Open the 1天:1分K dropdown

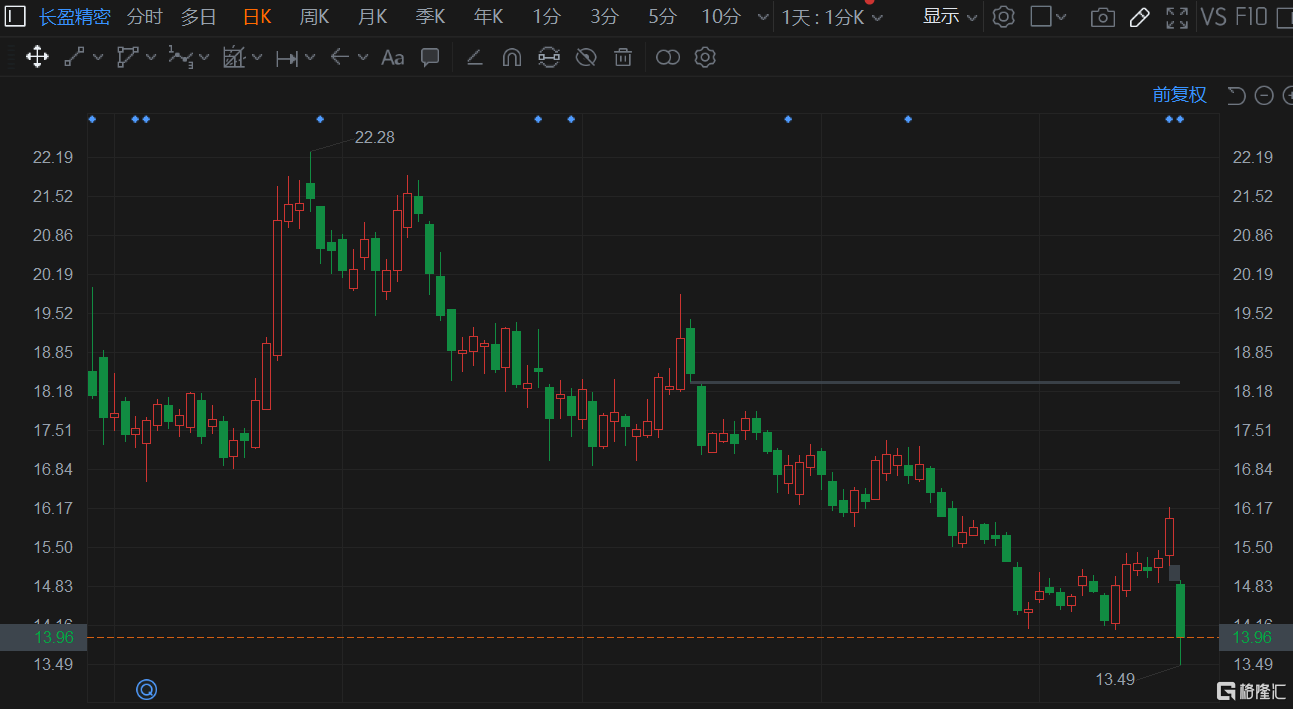(833, 17)
